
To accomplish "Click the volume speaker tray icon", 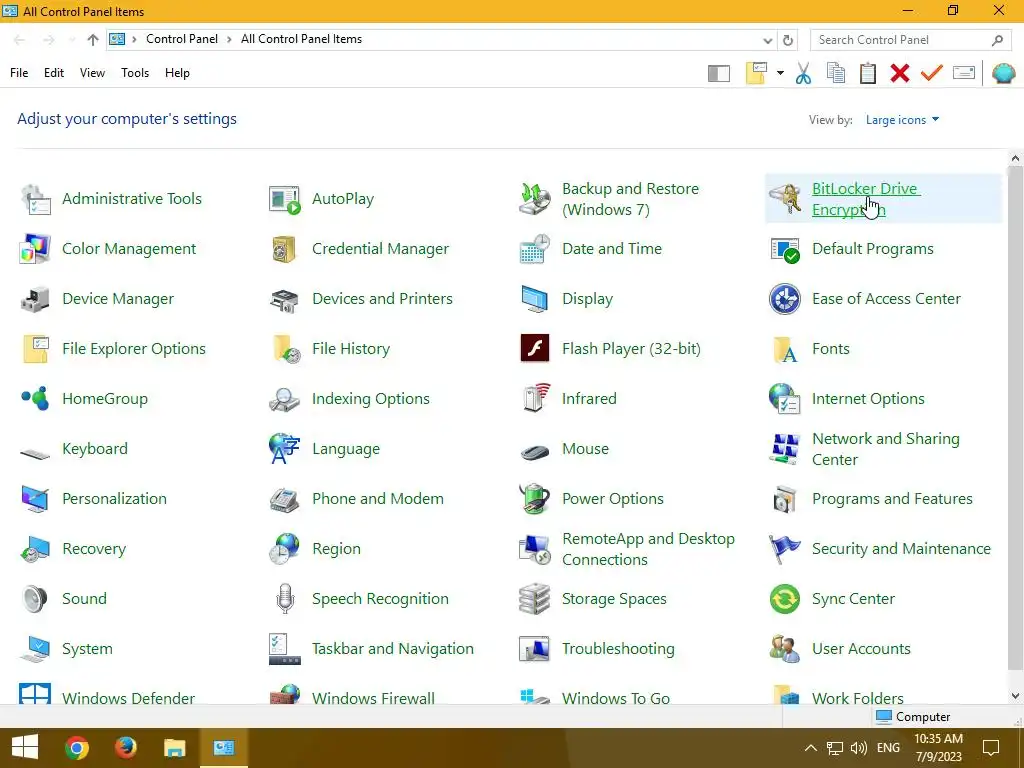I will [859, 748].
